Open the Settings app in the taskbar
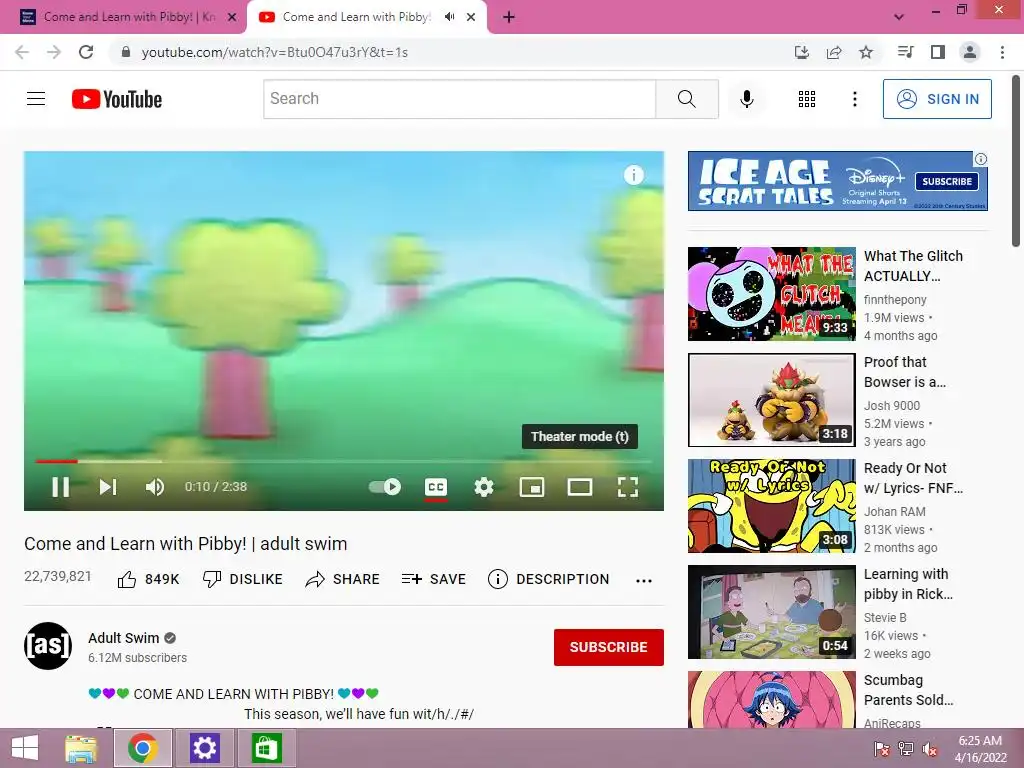The image size is (1024, 768). click(x=204, y=748)
